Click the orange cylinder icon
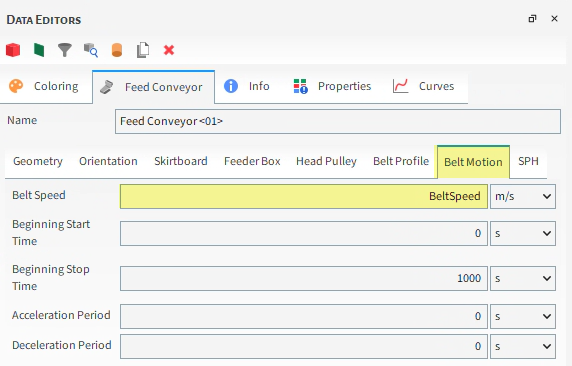This screenshot has height=366, width=572. tap(117, 50)
